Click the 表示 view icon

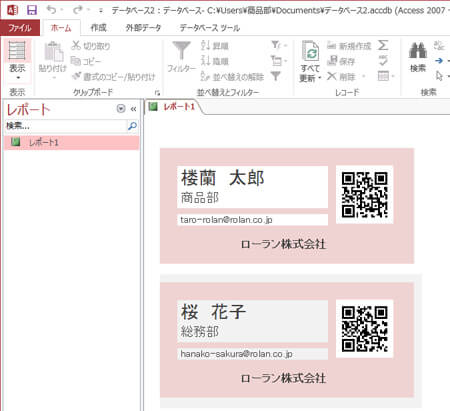coord(17,50)
